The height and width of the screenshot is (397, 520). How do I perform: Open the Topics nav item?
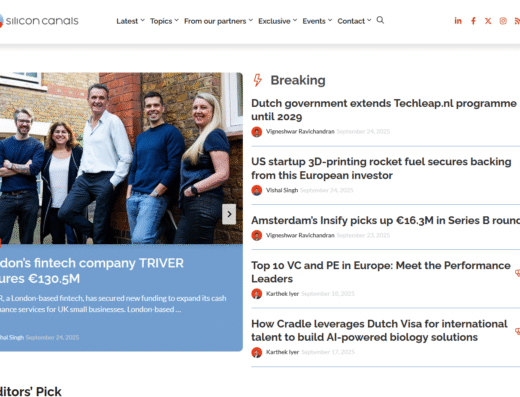(161, 21)
